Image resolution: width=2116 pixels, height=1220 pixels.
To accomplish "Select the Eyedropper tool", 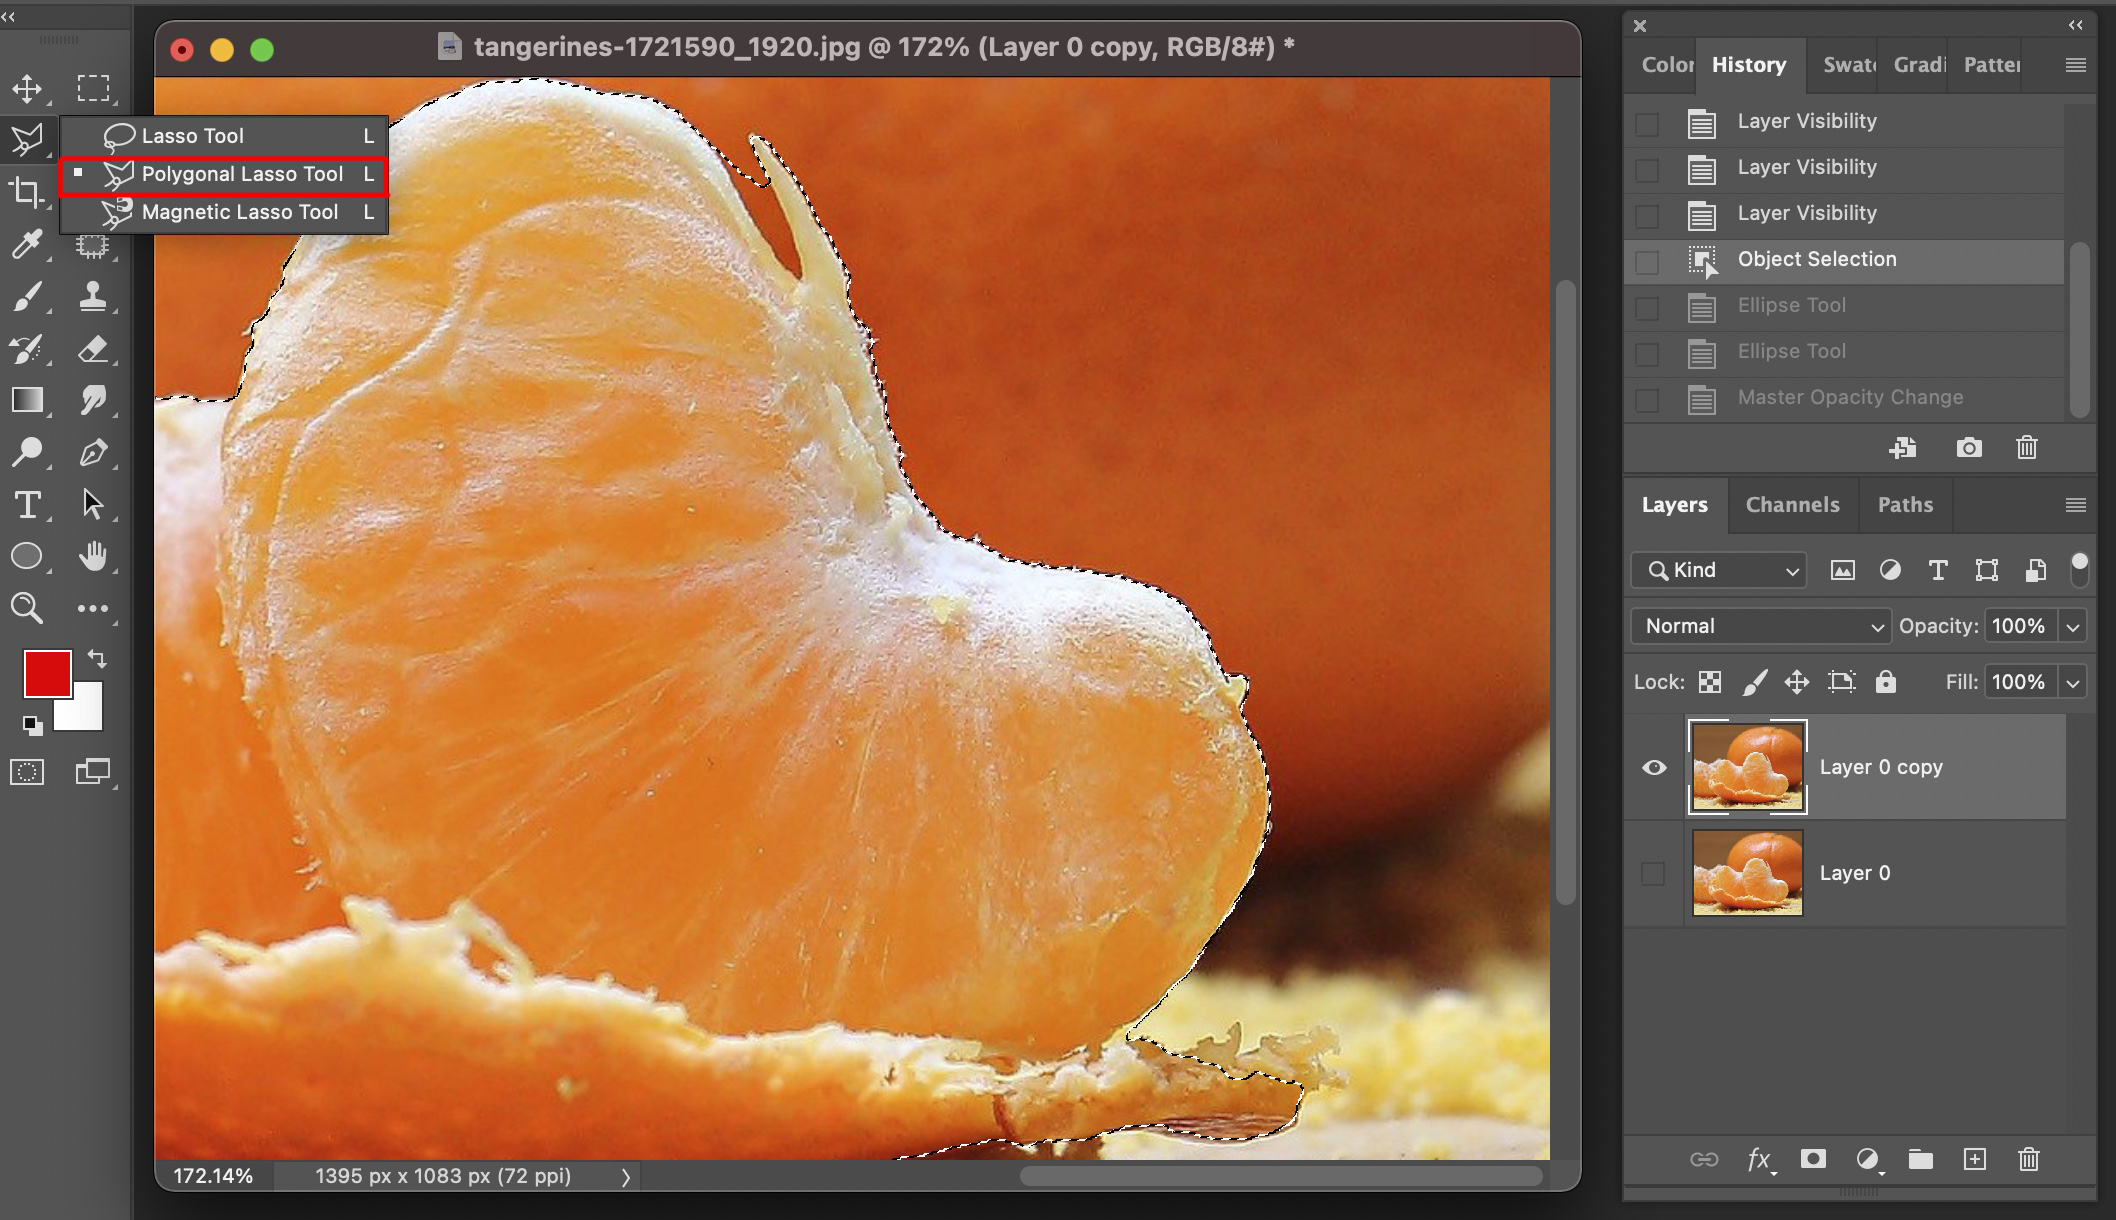I will (x=27, y=244).
